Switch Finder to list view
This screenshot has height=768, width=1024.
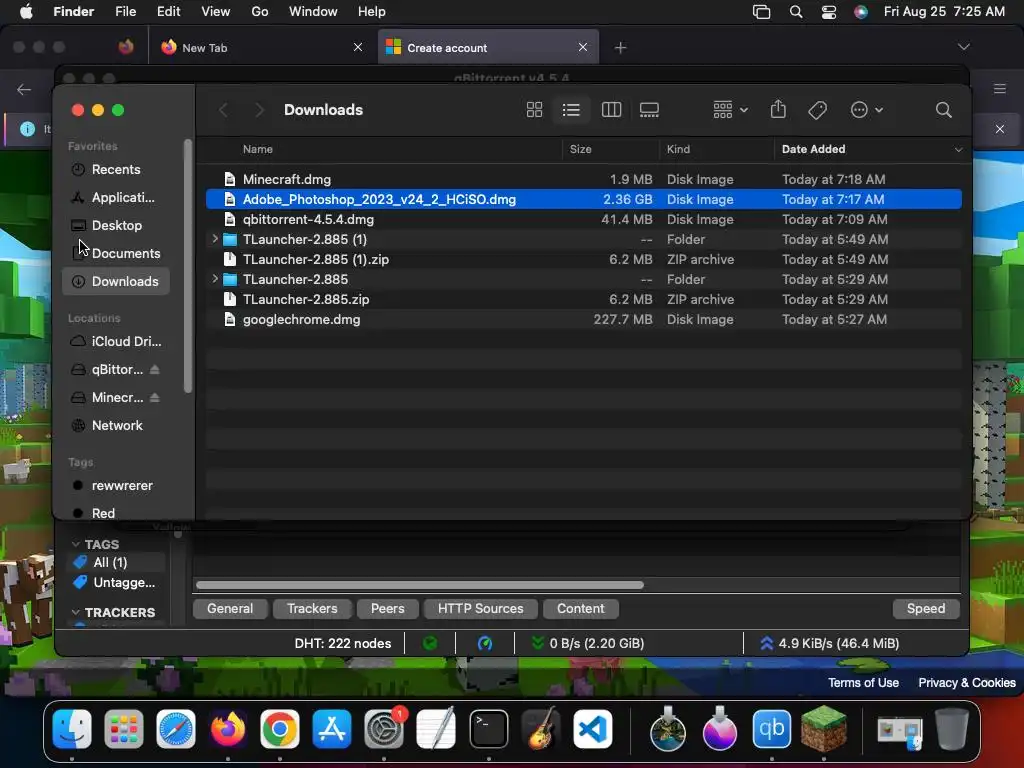571,110
